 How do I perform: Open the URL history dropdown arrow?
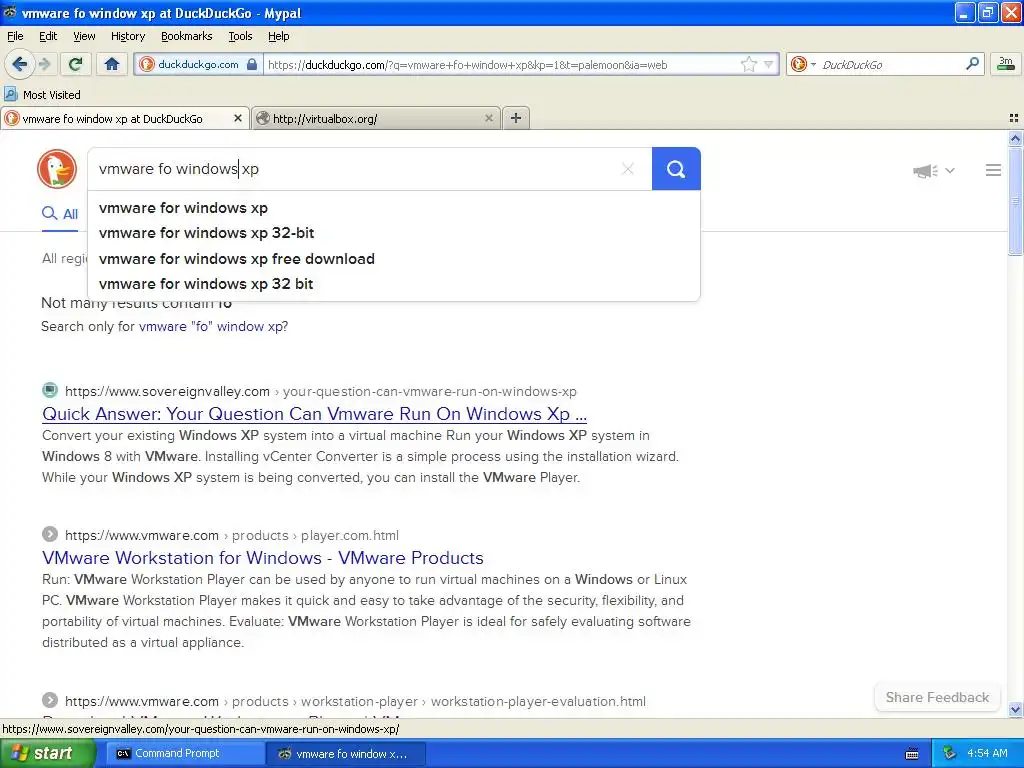coord(768,64)
